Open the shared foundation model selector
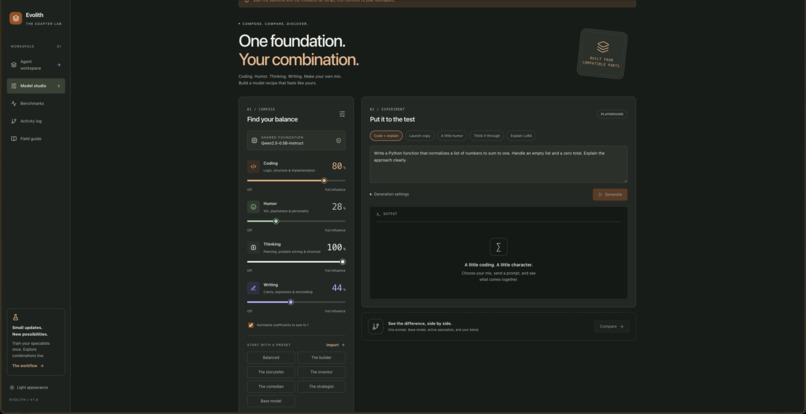 [x=296, y=140]
